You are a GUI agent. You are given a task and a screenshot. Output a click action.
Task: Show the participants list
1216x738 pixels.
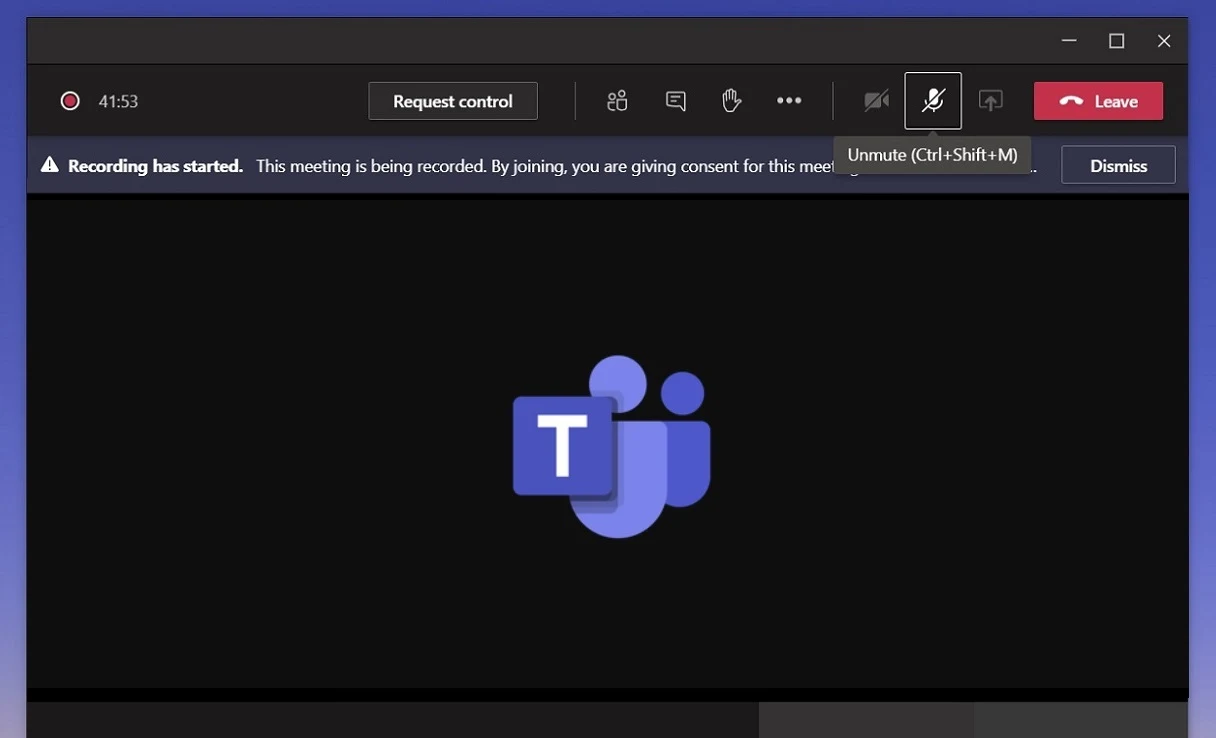(x=616, y=100)
